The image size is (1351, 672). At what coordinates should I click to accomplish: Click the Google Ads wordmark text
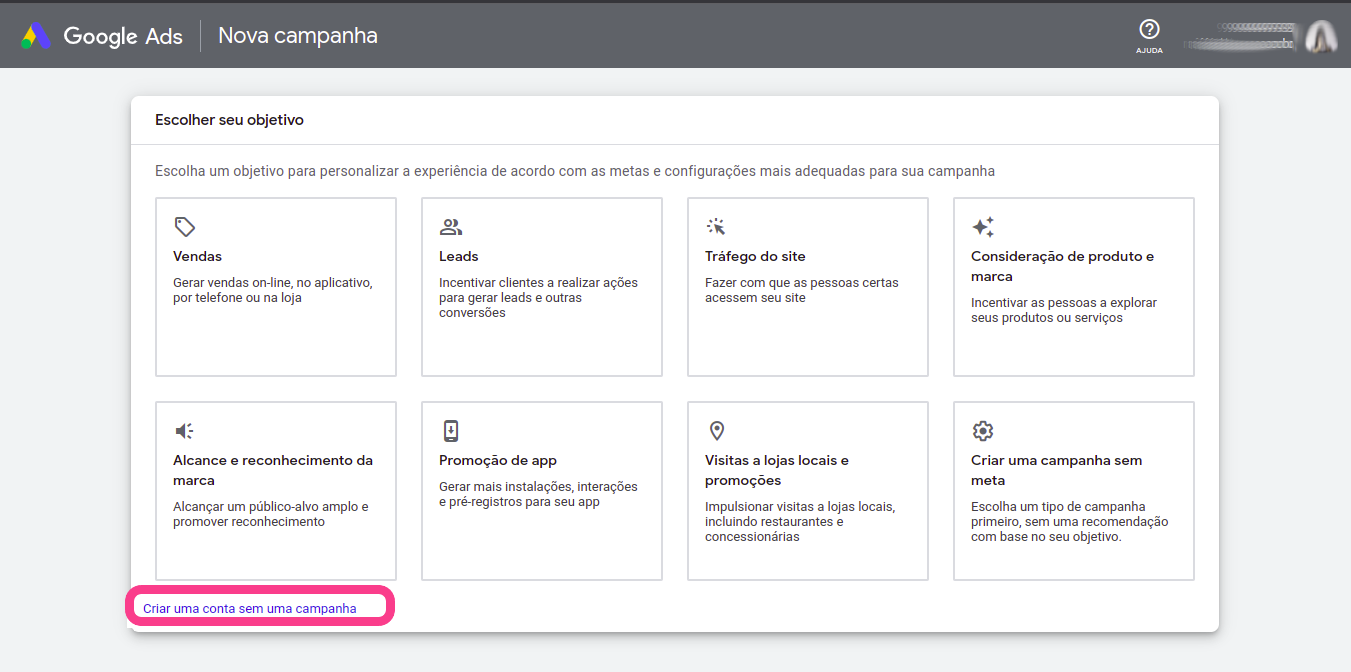pyautogui.click(x=123, y=36)
